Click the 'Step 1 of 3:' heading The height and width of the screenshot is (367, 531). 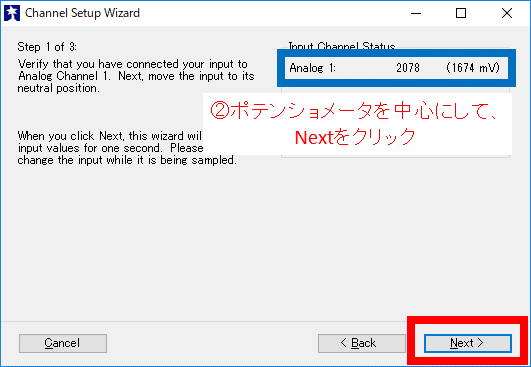tap(47, 47)
